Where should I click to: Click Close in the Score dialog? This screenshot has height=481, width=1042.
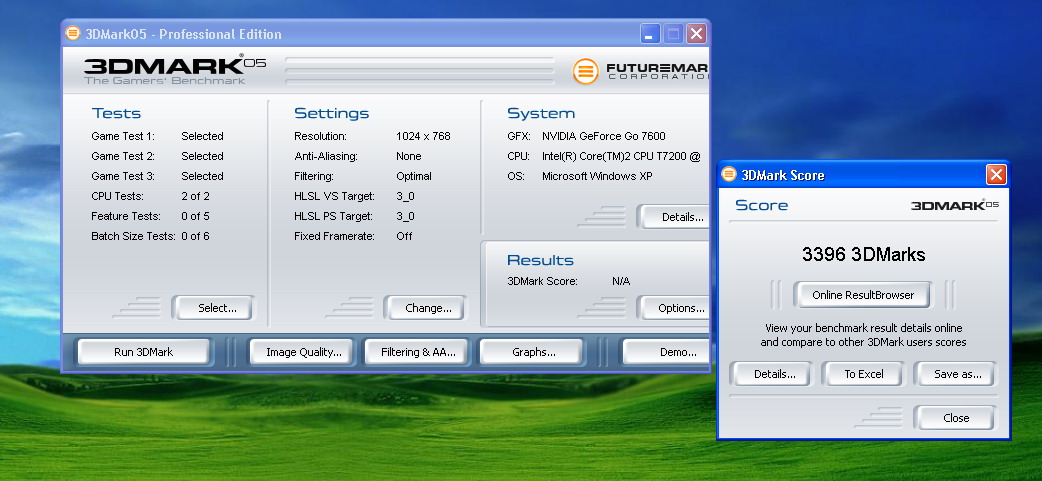[x=956, y=418]
